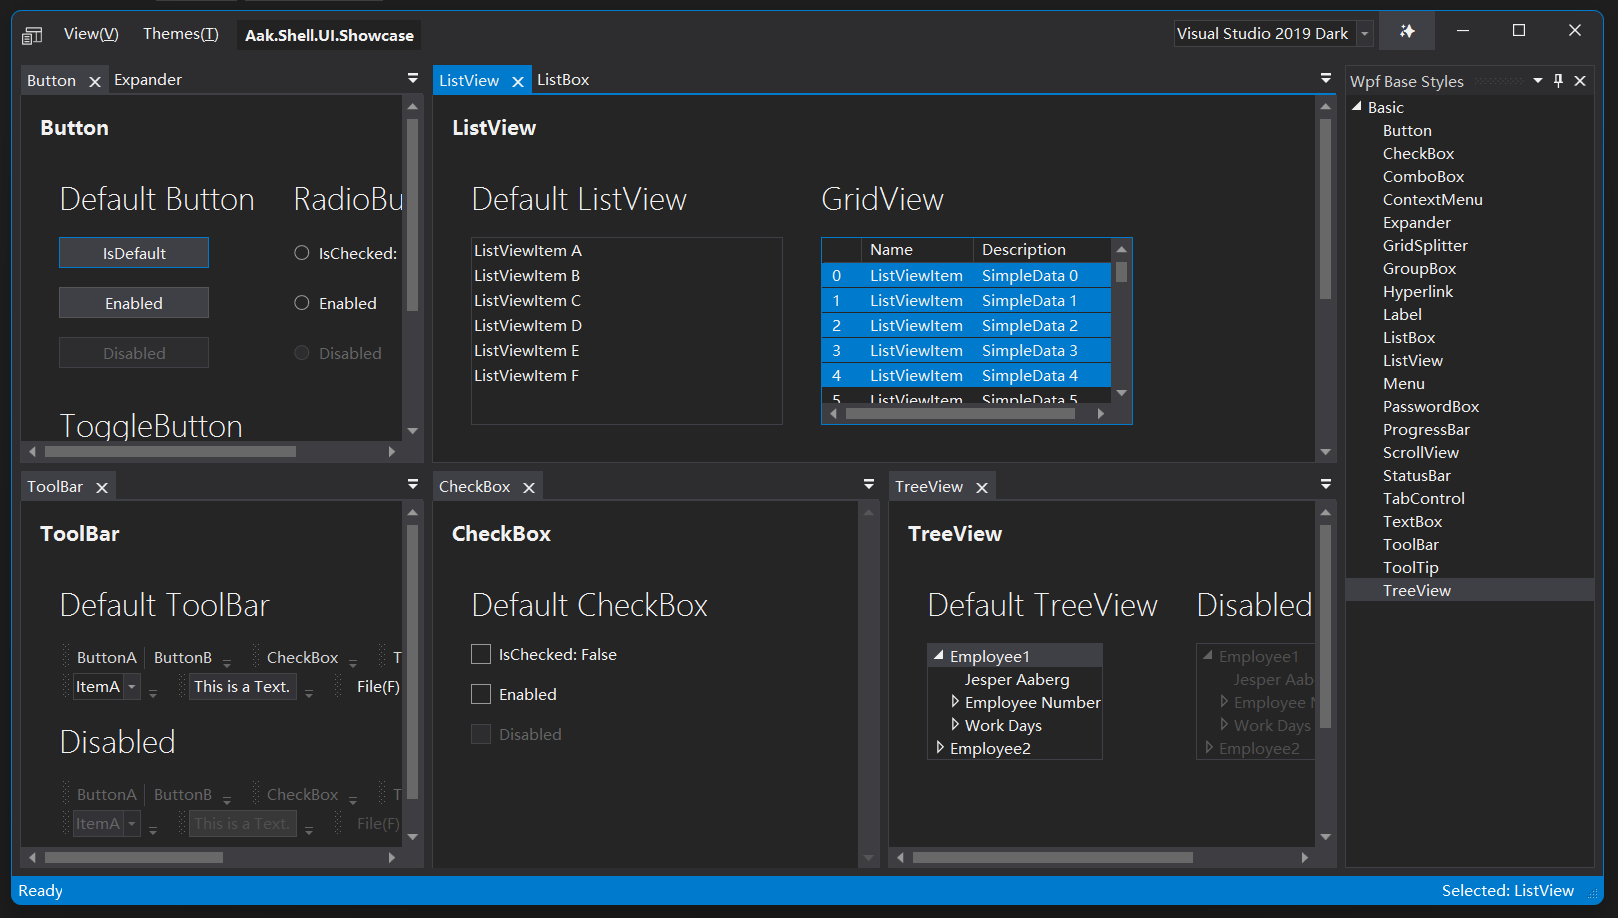
Task: Collapse the Employee1 tree node
Action: (938, 654)
